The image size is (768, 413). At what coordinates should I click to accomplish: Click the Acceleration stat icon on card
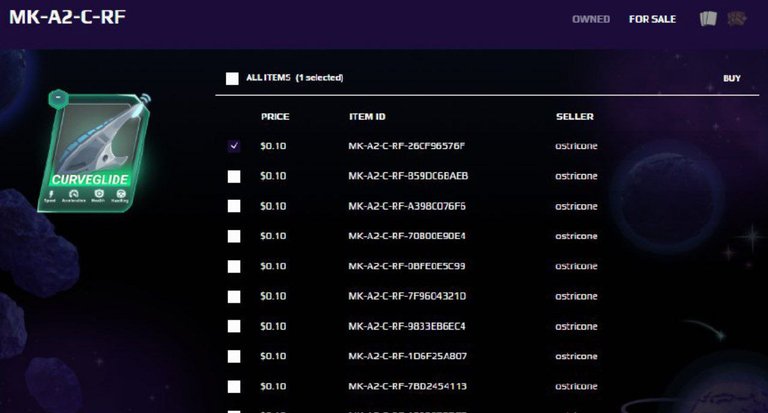(73, 196)
